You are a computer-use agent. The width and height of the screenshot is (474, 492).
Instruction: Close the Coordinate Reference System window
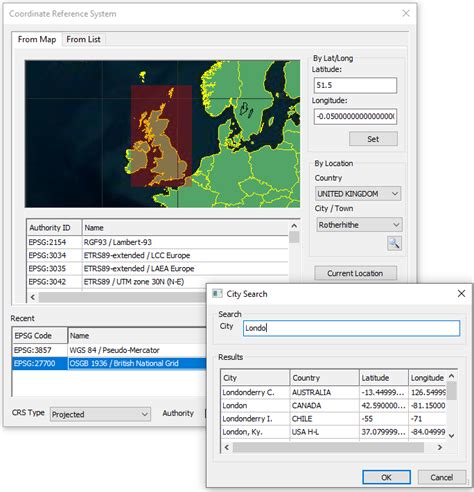click(x=406, y=14)
